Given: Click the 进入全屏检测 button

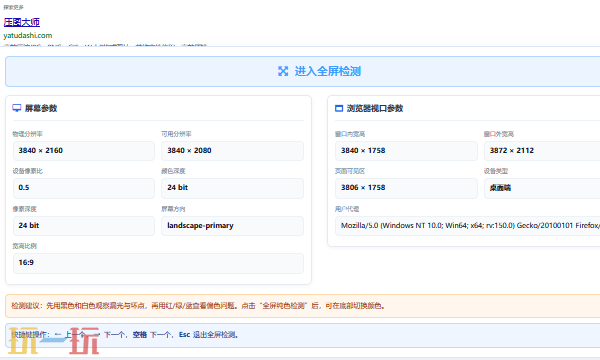Looking at the screenshot, I should tap(302, 71).
